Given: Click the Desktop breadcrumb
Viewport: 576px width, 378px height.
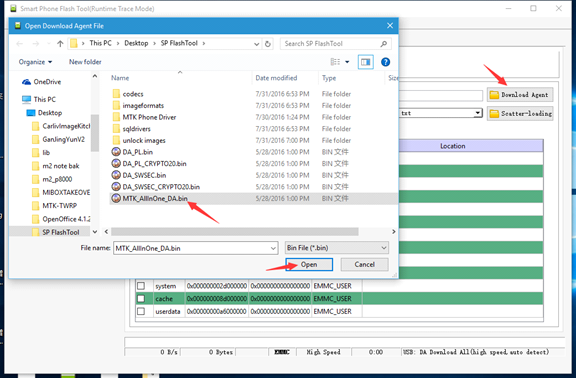Looking at the screenshot, I should (136, 43).
